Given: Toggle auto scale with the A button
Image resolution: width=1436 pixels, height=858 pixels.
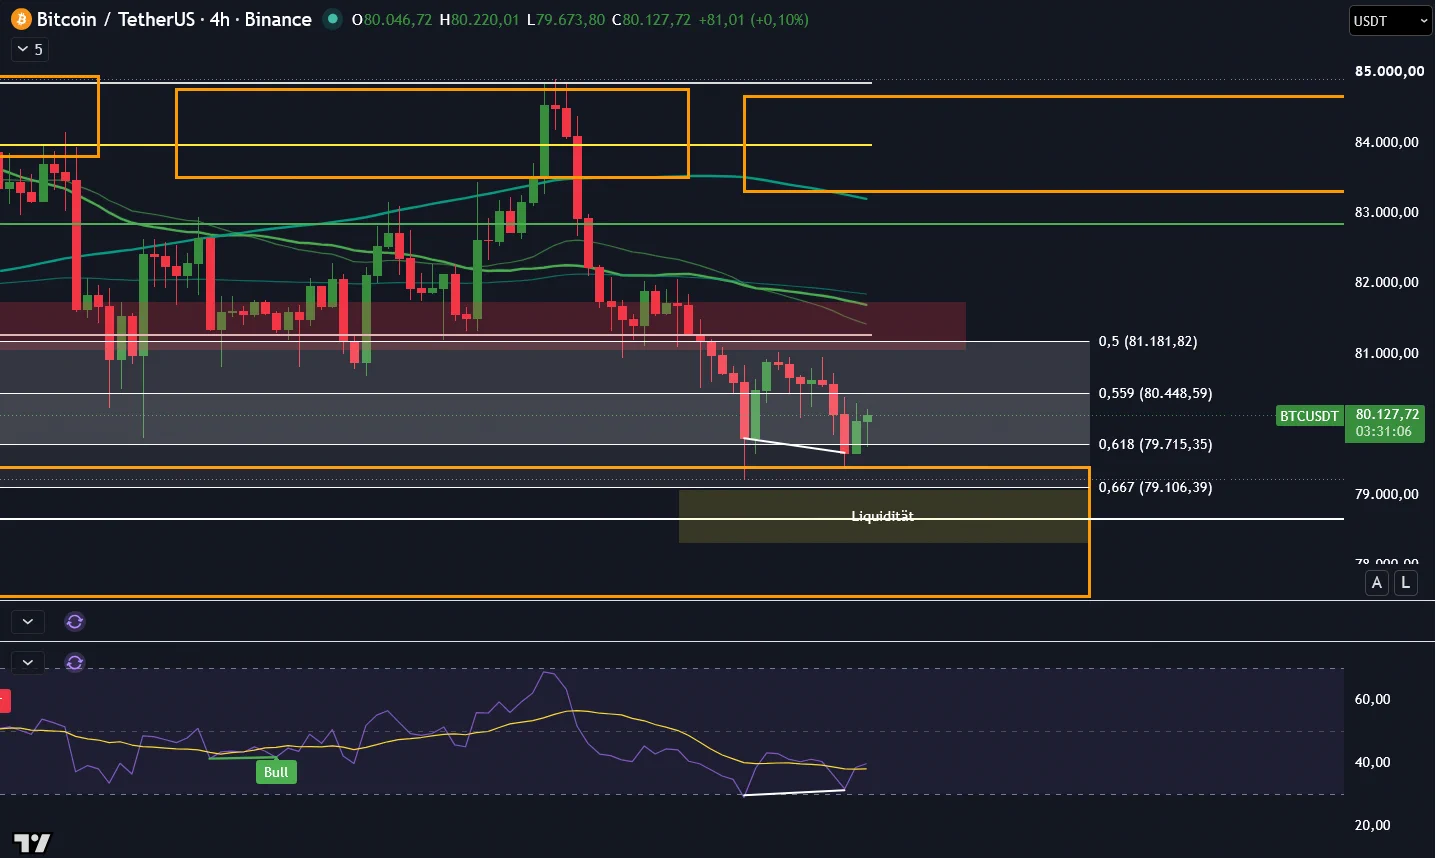Looking at the screenshot, I should click(x=1377, y=582).
